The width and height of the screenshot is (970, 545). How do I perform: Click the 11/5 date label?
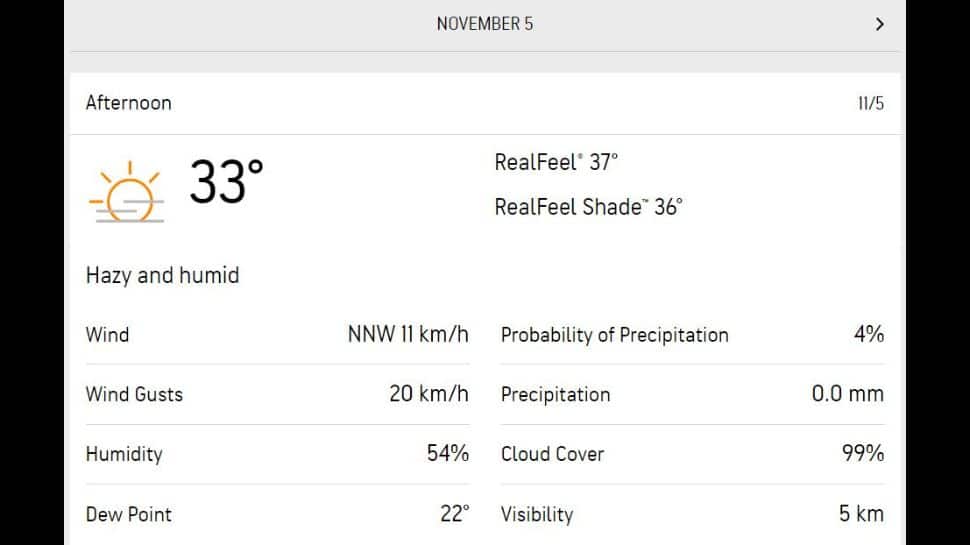coord(871,103)
